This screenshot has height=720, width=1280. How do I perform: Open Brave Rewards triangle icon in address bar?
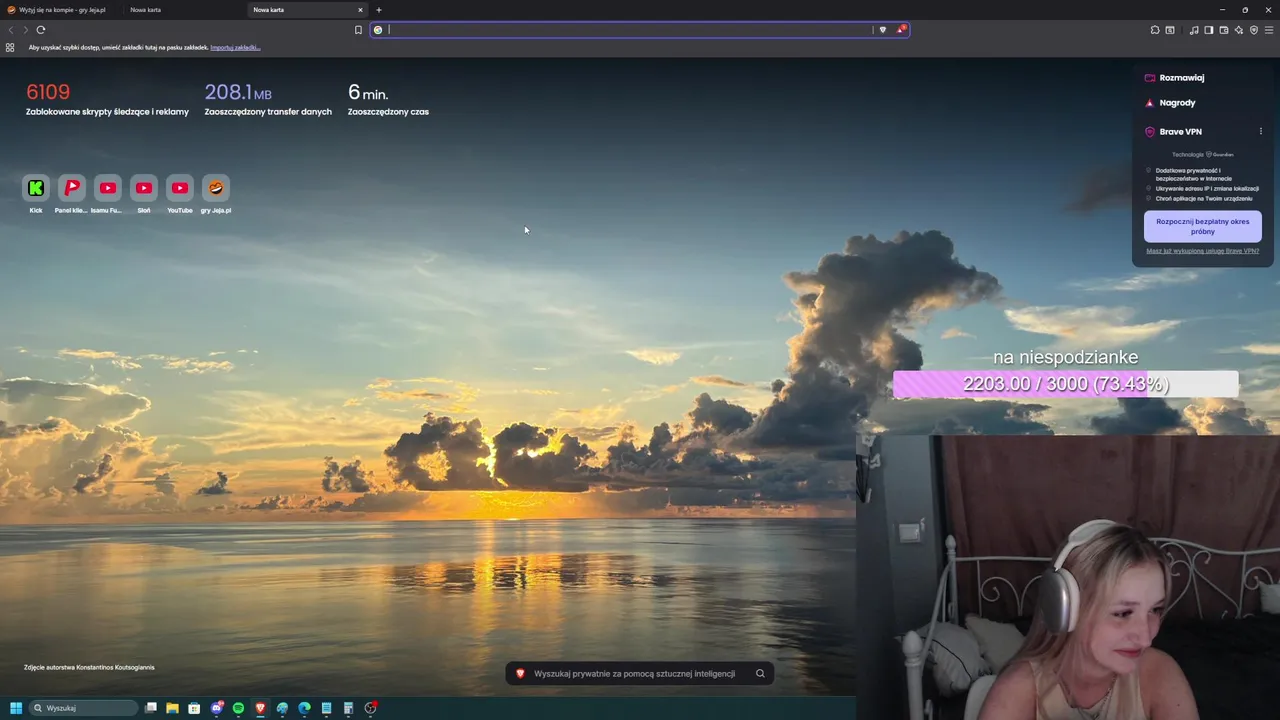(900, 30)
